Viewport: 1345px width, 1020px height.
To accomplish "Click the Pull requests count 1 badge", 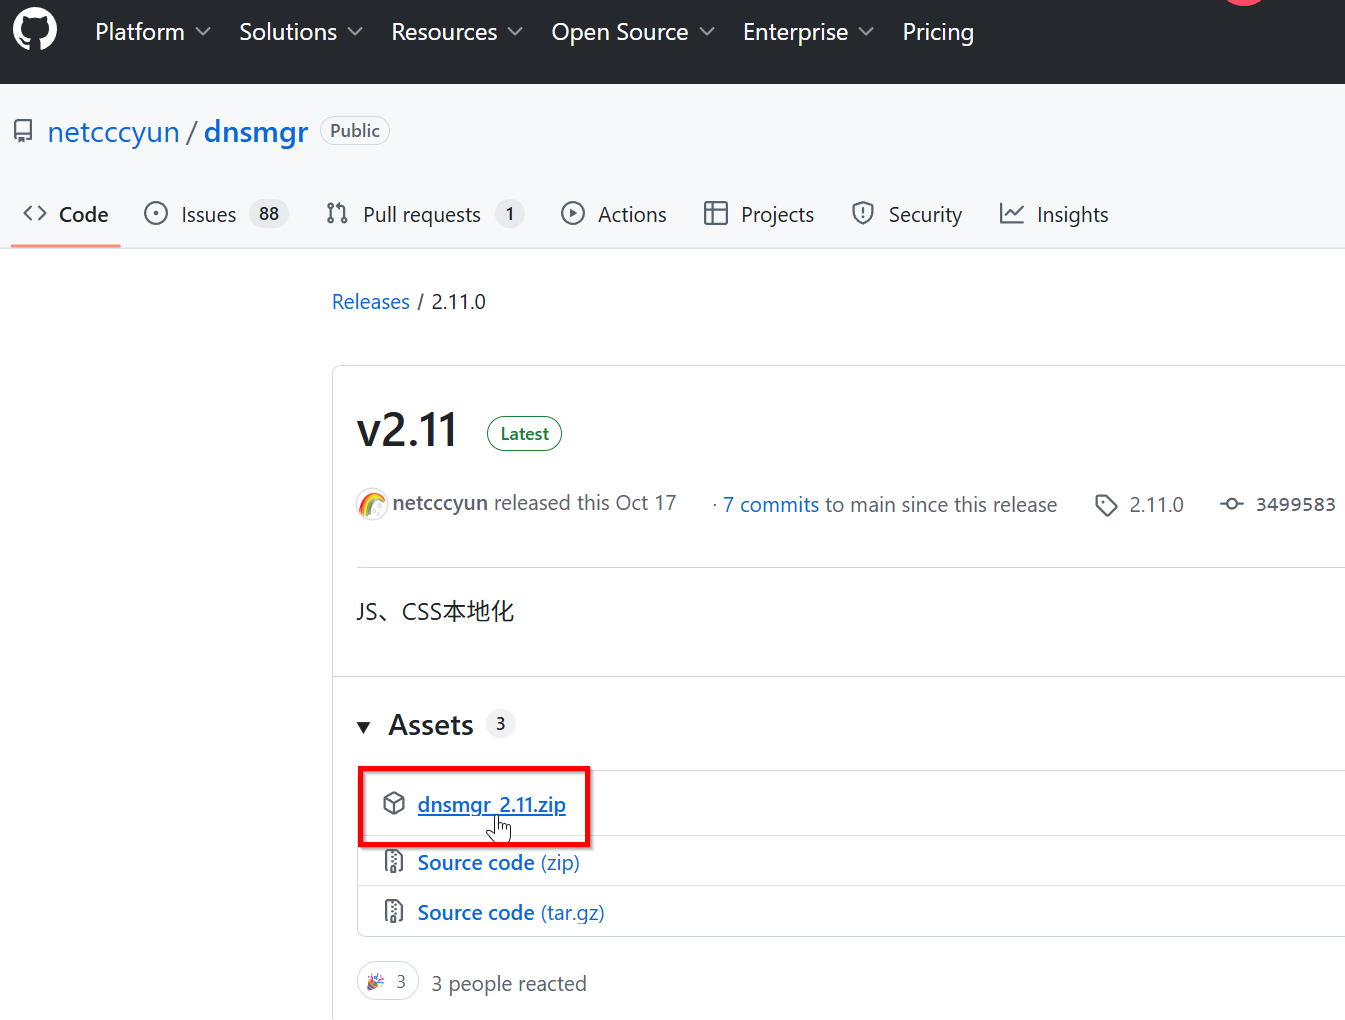I will click(510, 214).
